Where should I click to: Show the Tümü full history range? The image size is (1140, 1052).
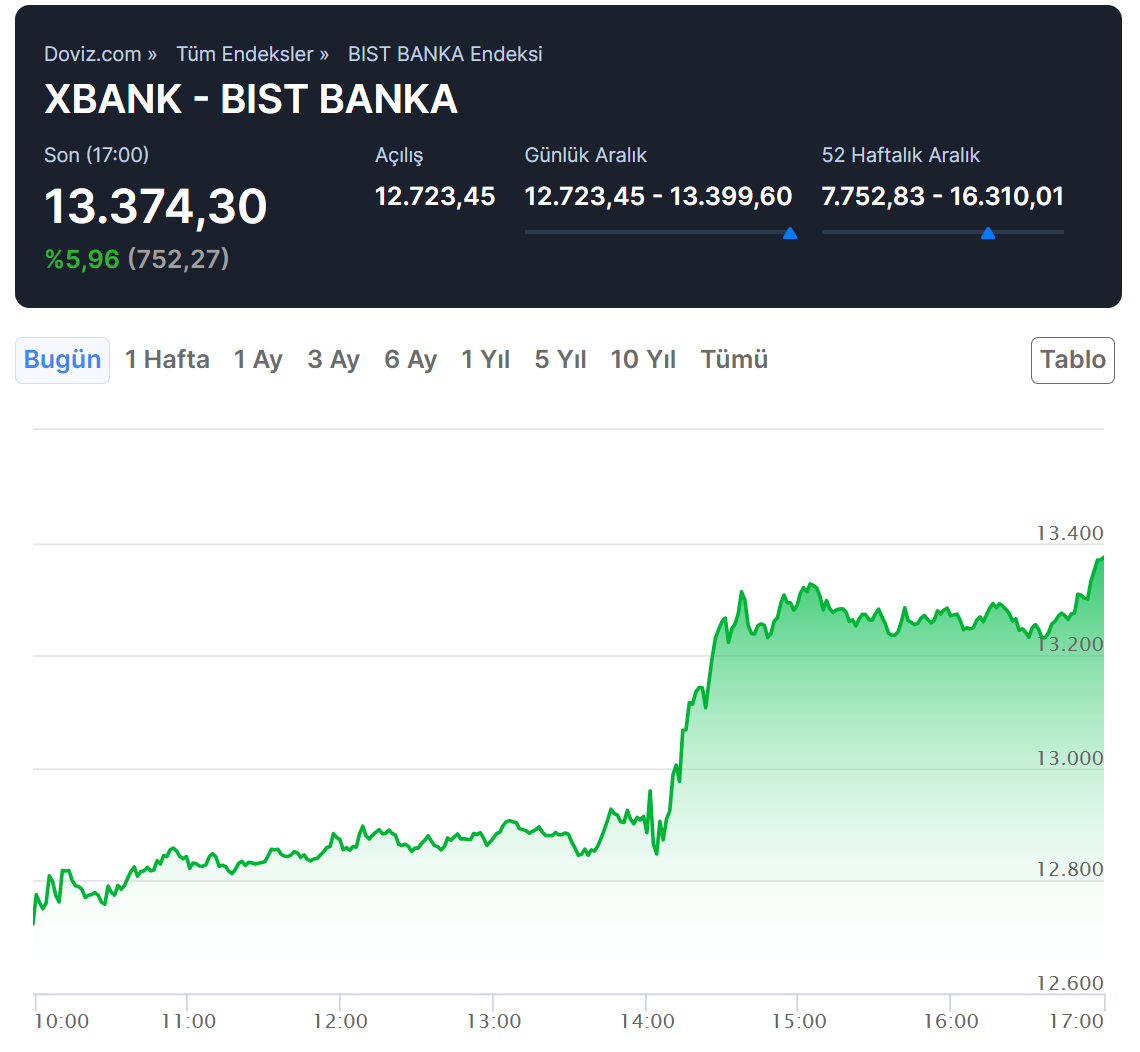pyautogui.click(x=734, y=360)
